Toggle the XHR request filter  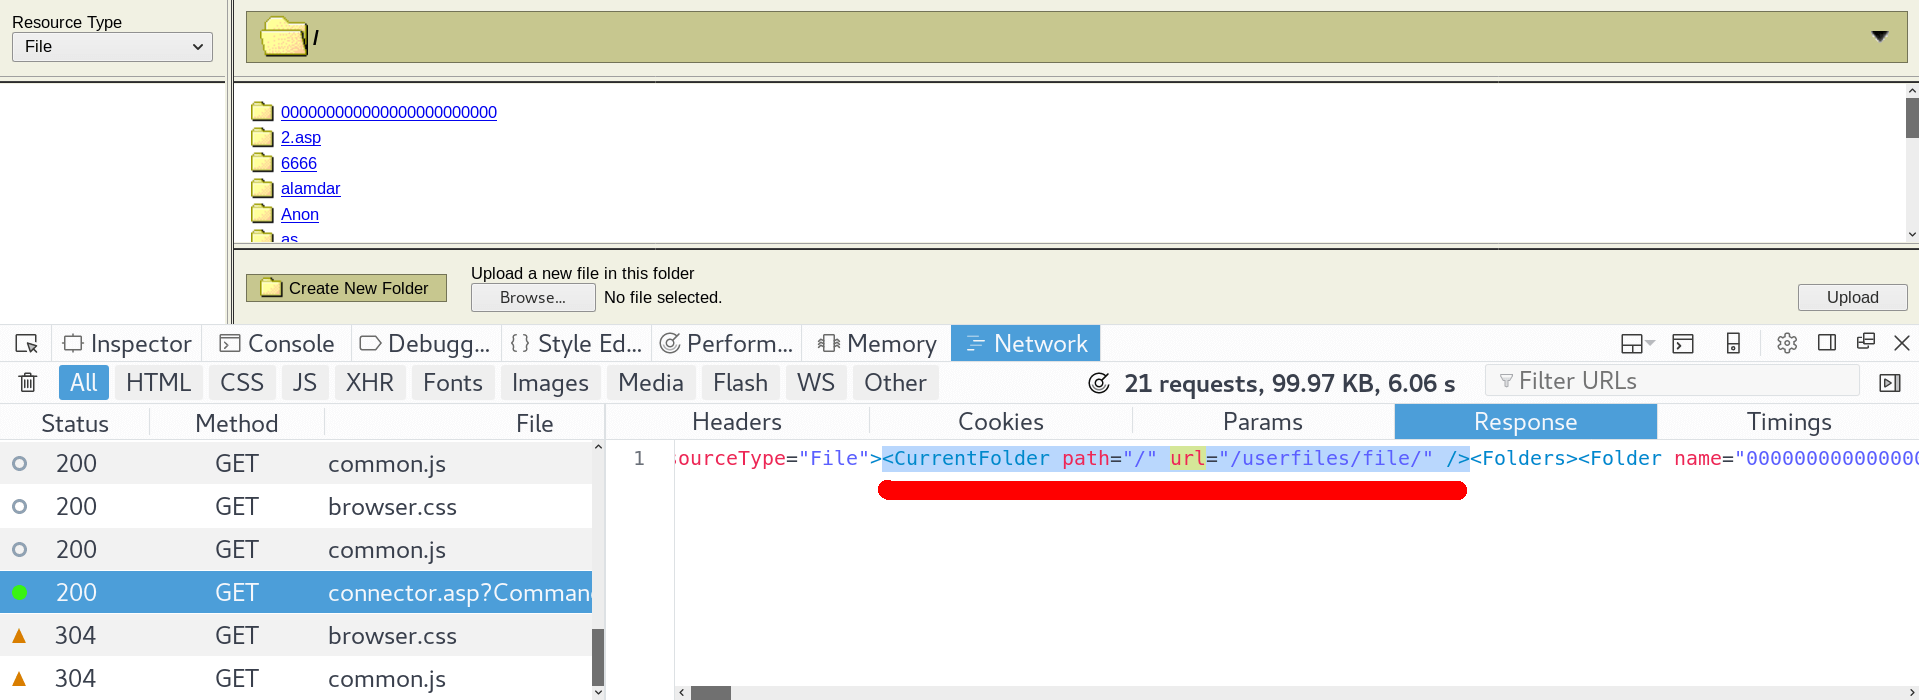(369, 383)
